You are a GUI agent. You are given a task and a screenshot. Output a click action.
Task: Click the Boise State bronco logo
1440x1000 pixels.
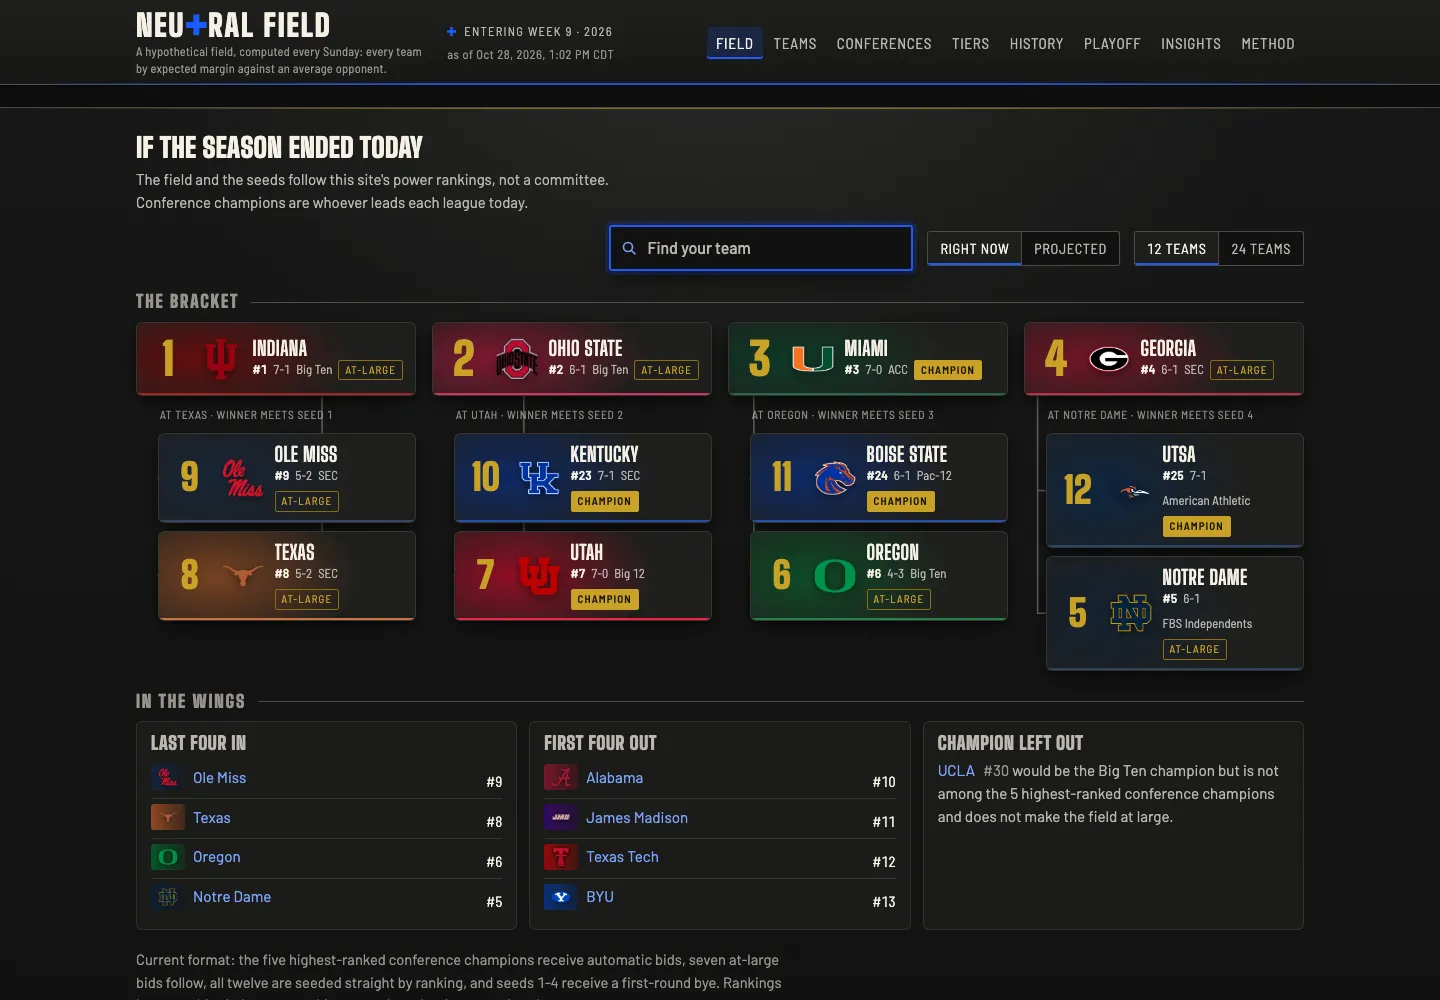834,478
